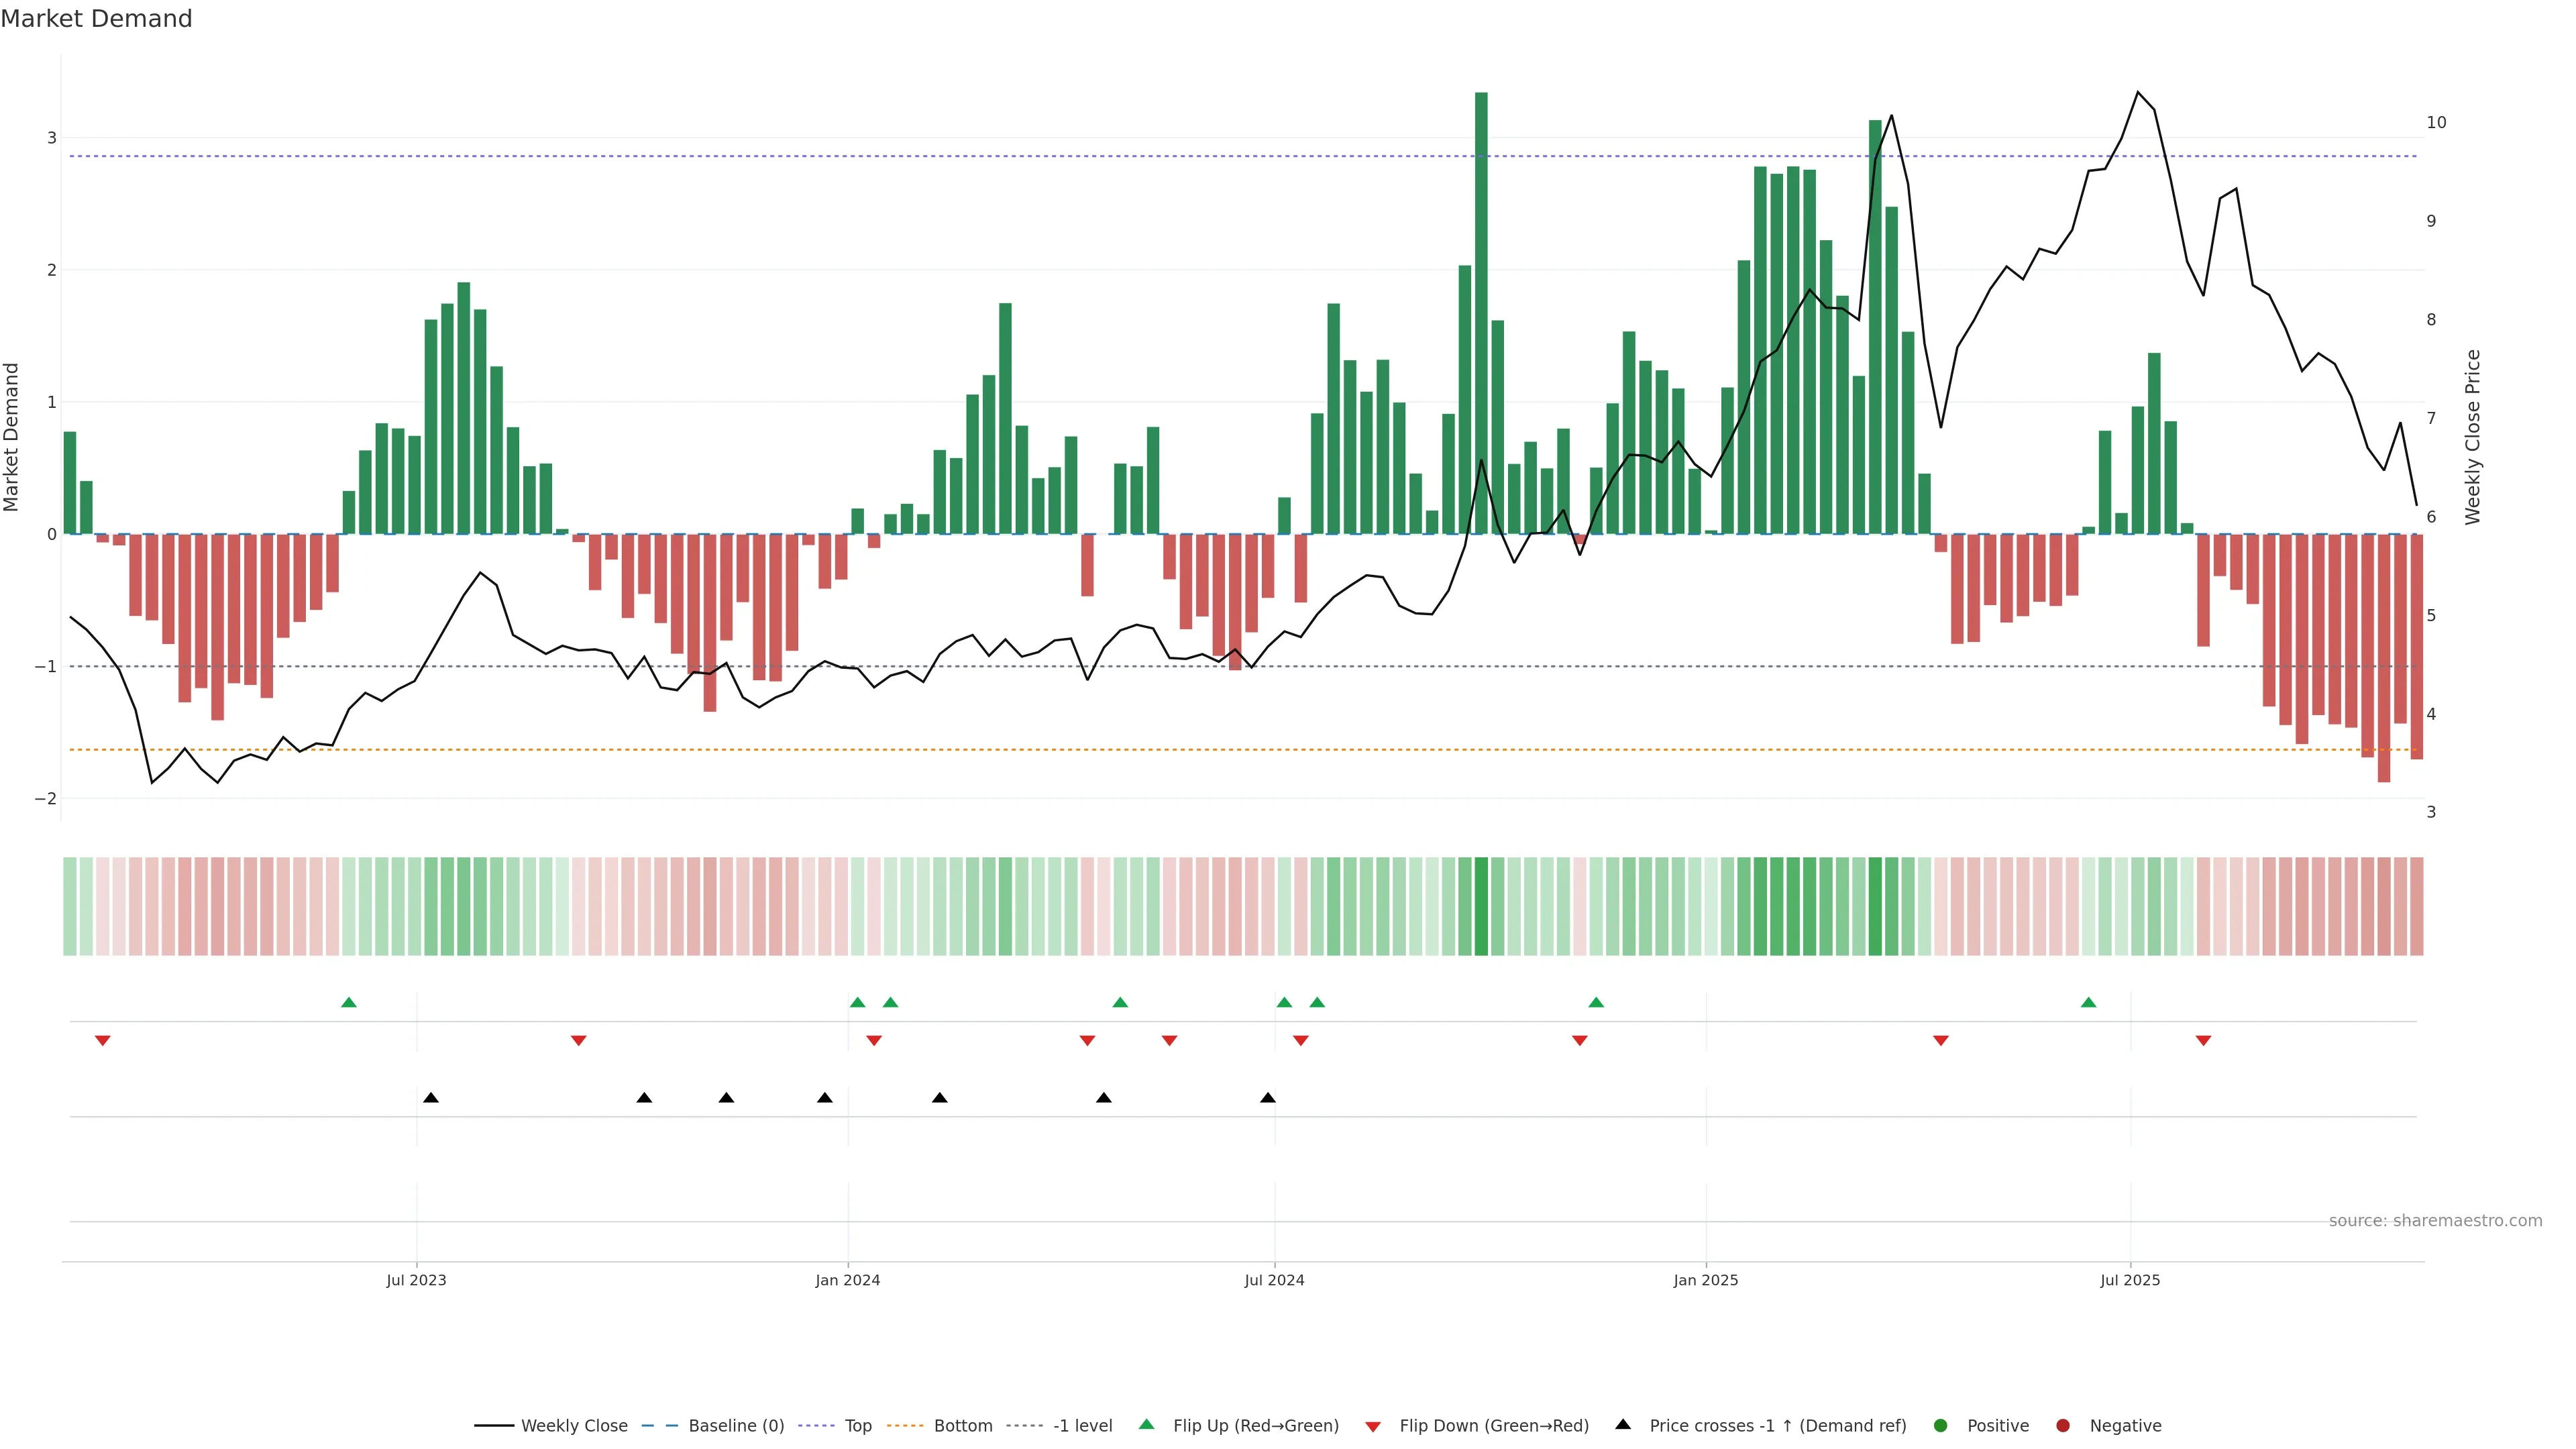Click the Weekly Close Price axis title
This screenshot has height=1449, width=2576.
(2473, 437)
